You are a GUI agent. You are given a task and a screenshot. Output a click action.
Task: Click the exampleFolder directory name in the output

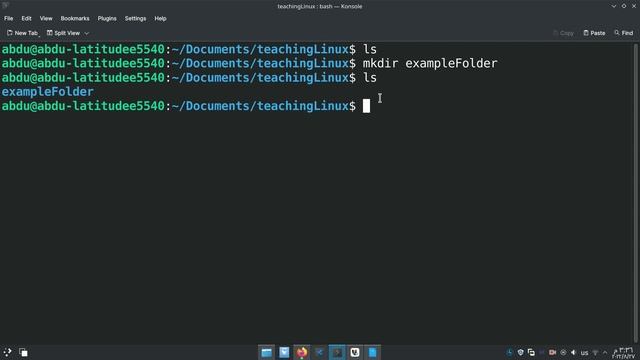pos(48,92)
